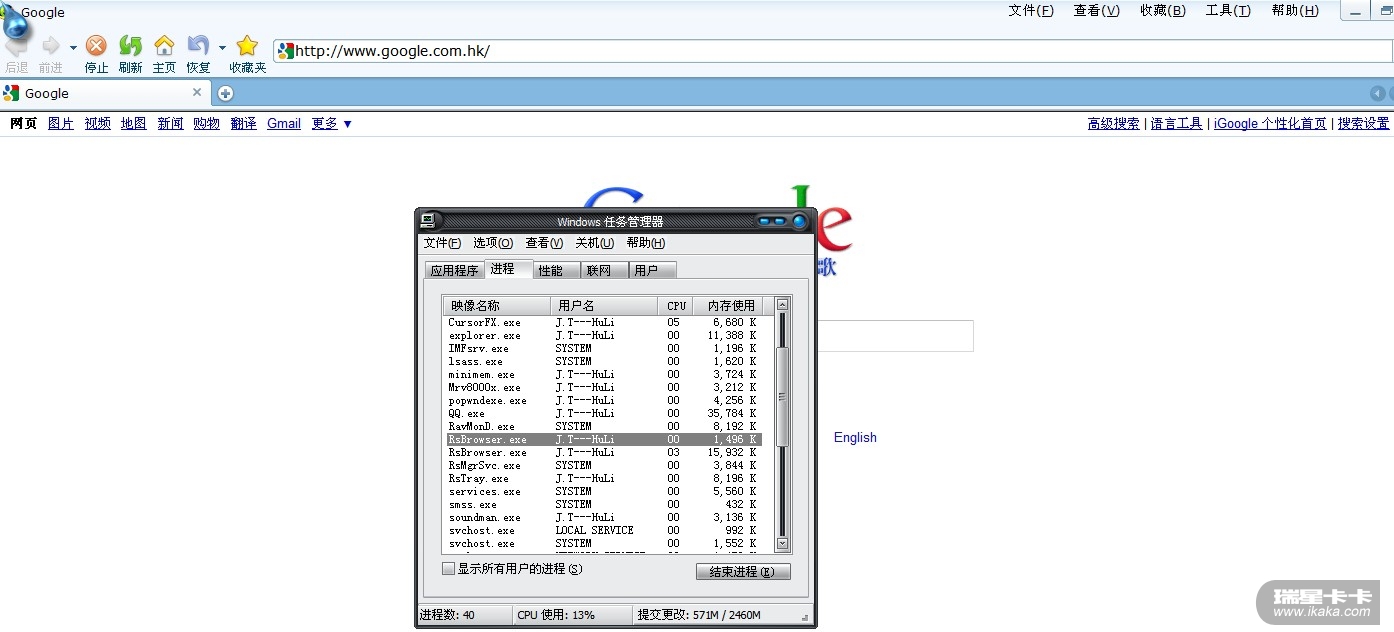Switch to 用户 tab in Task Manager
This screenshot has height=632, width=1394.
point(652,270)
